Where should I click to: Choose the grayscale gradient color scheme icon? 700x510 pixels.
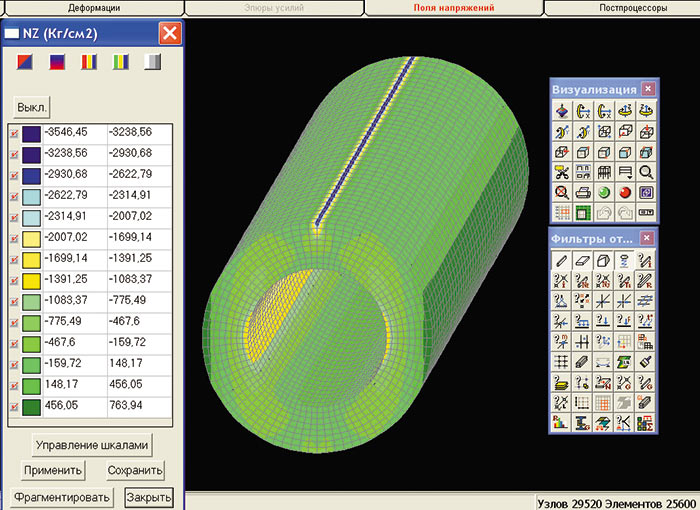[x=151, y=63]
